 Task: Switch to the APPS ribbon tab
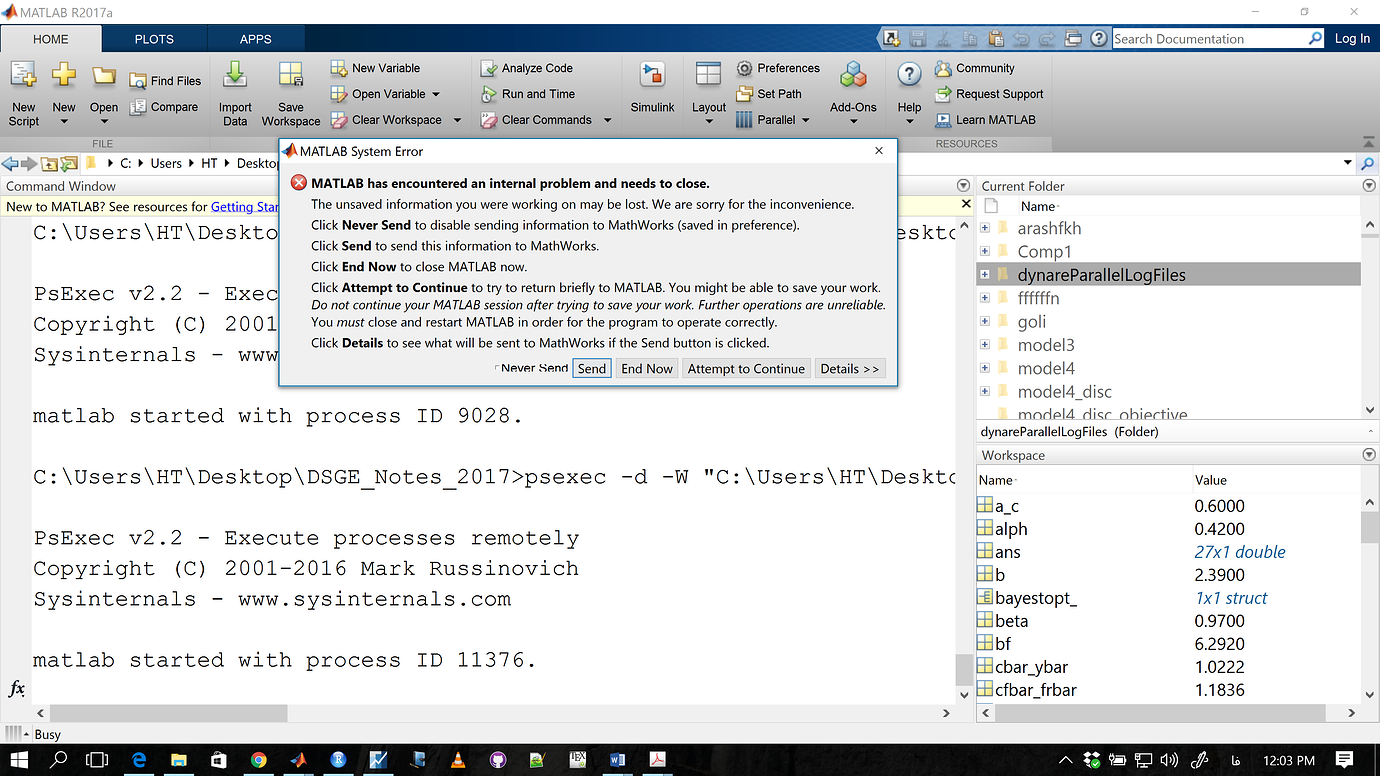coord(255,39)
